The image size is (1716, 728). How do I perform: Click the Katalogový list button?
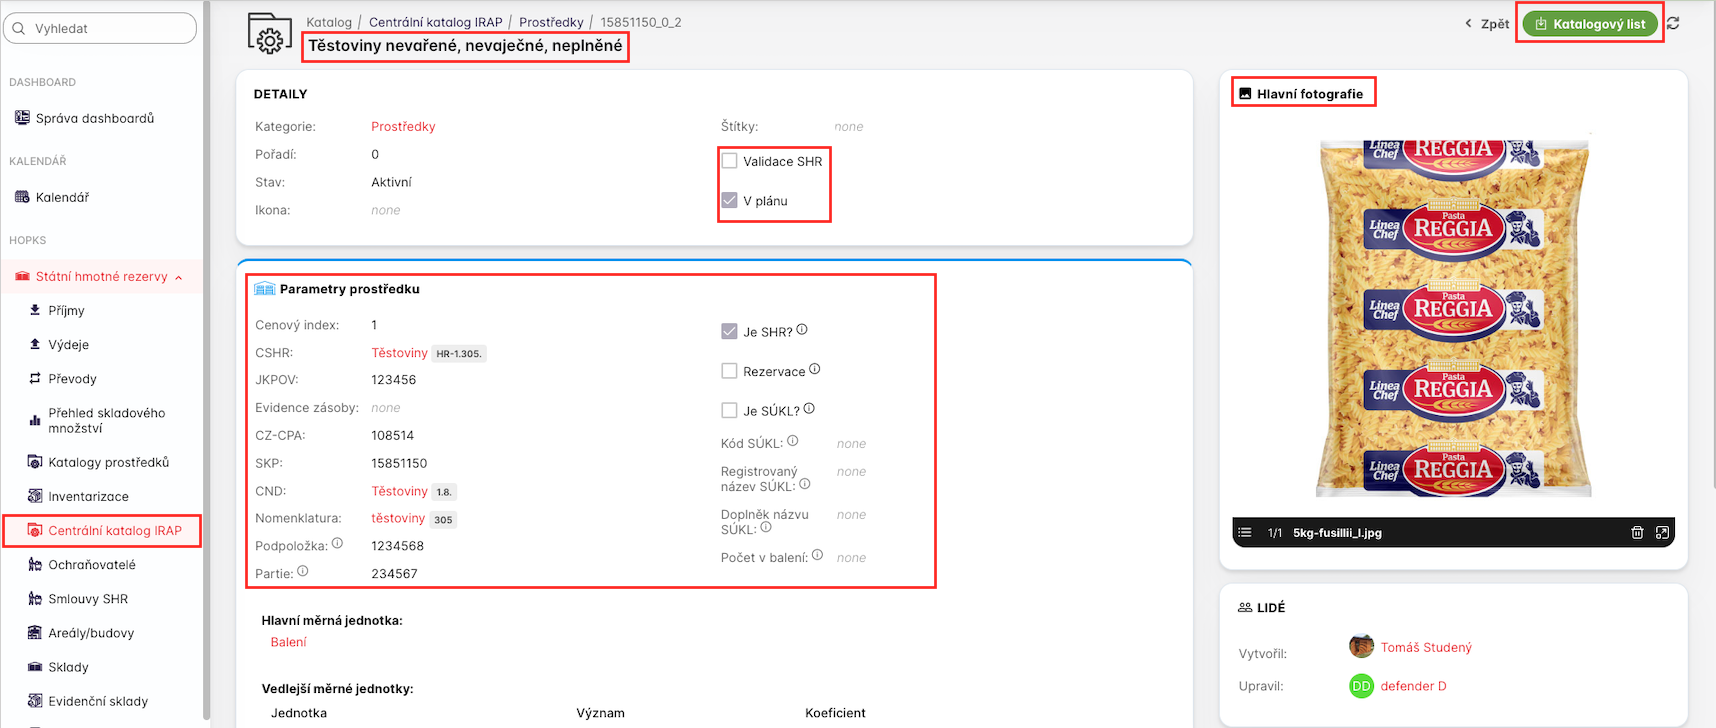tap(1589, 24)
